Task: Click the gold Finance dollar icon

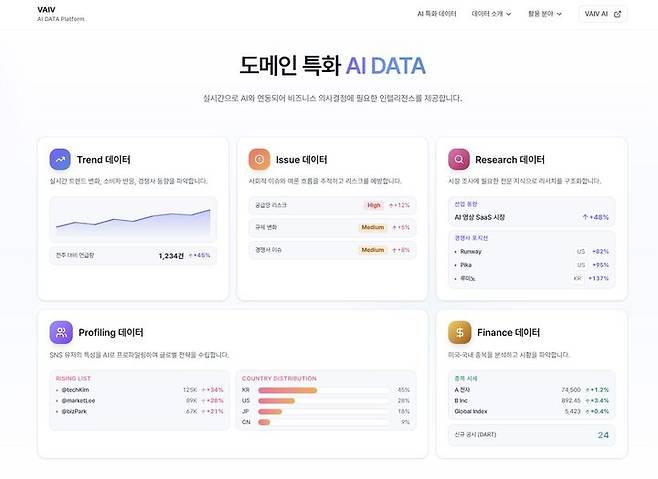Action: click(x=460, y=332)
